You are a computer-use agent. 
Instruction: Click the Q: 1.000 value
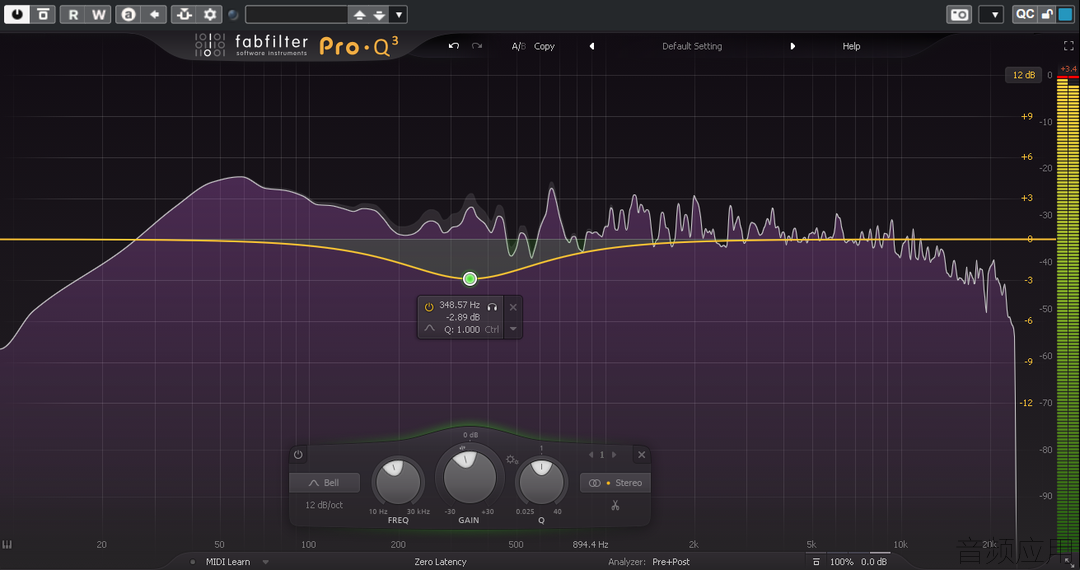pos(461,330)
